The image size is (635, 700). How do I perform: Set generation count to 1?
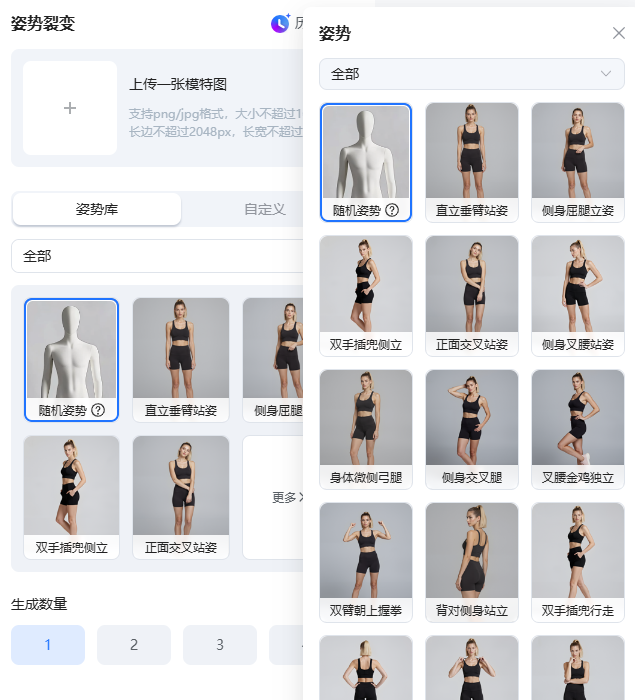point(48,645)
